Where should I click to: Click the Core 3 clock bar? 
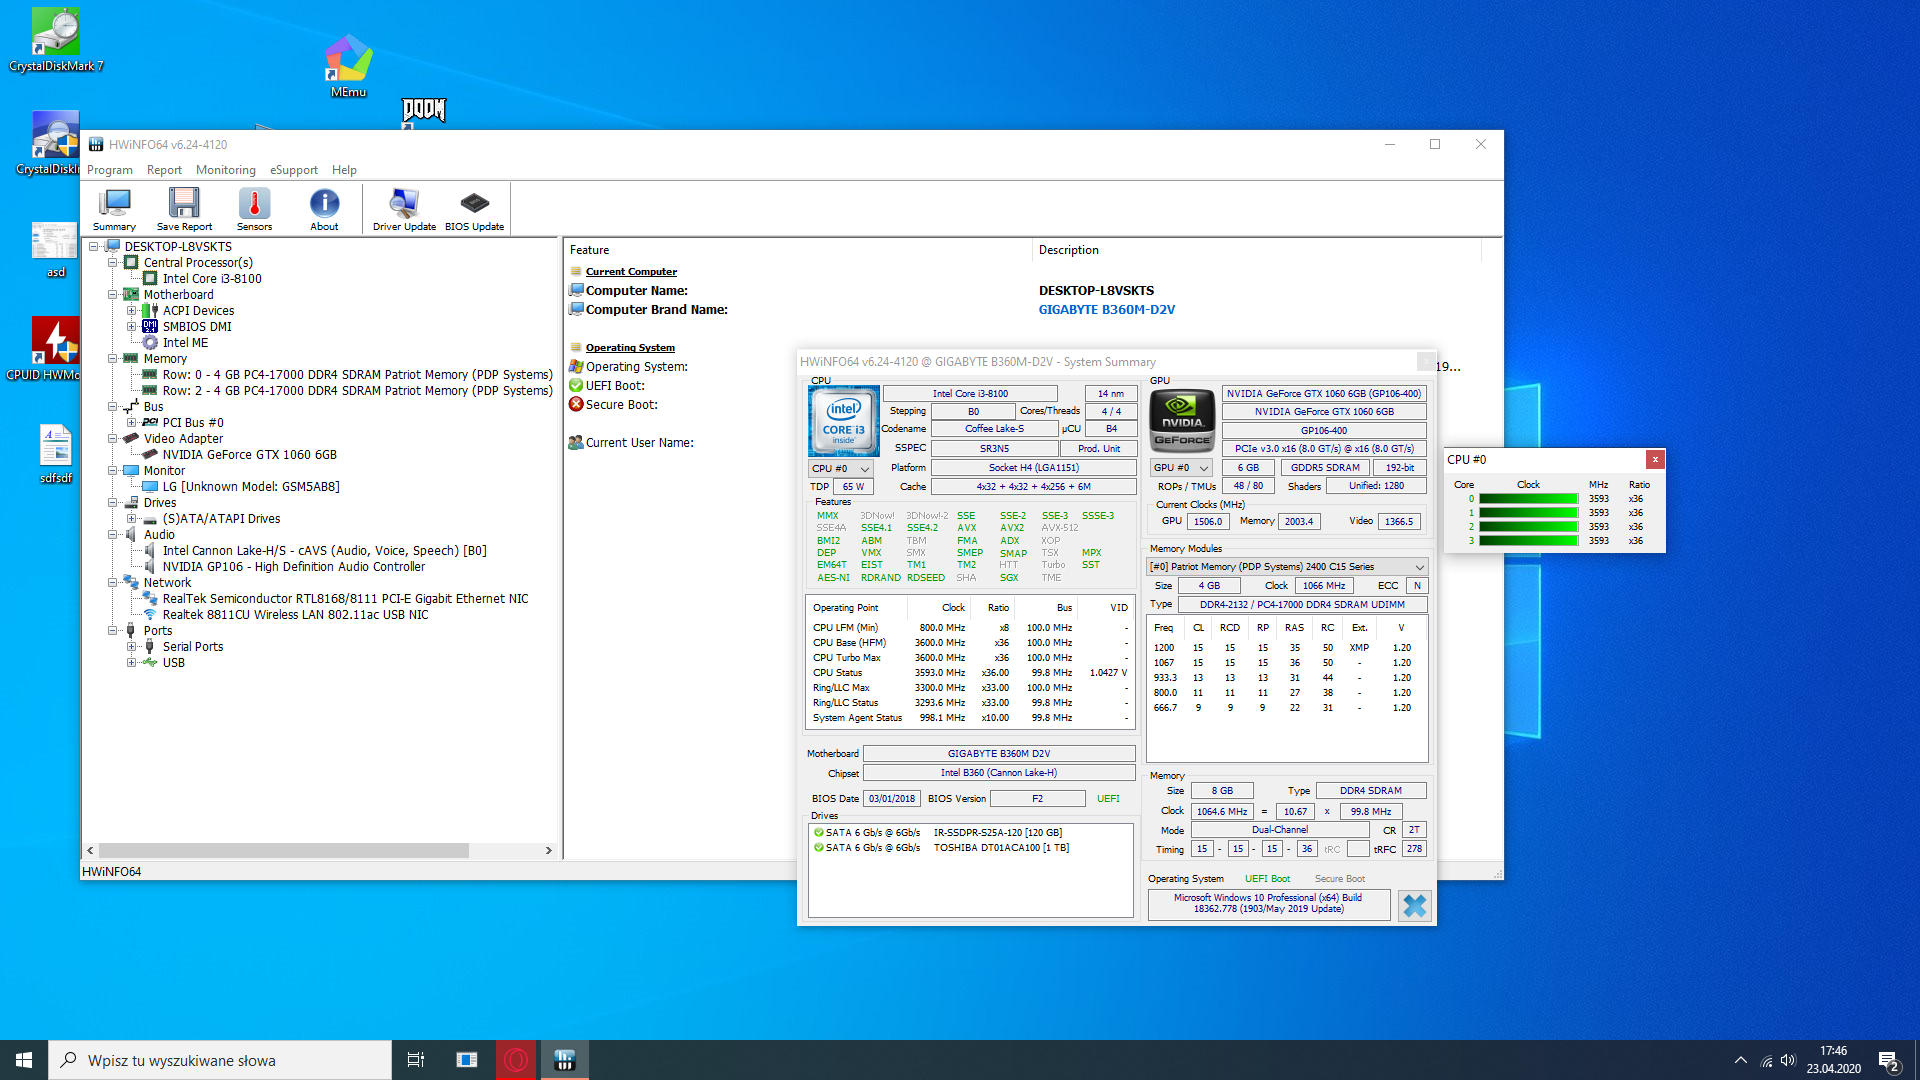[x=1528, y=541]
